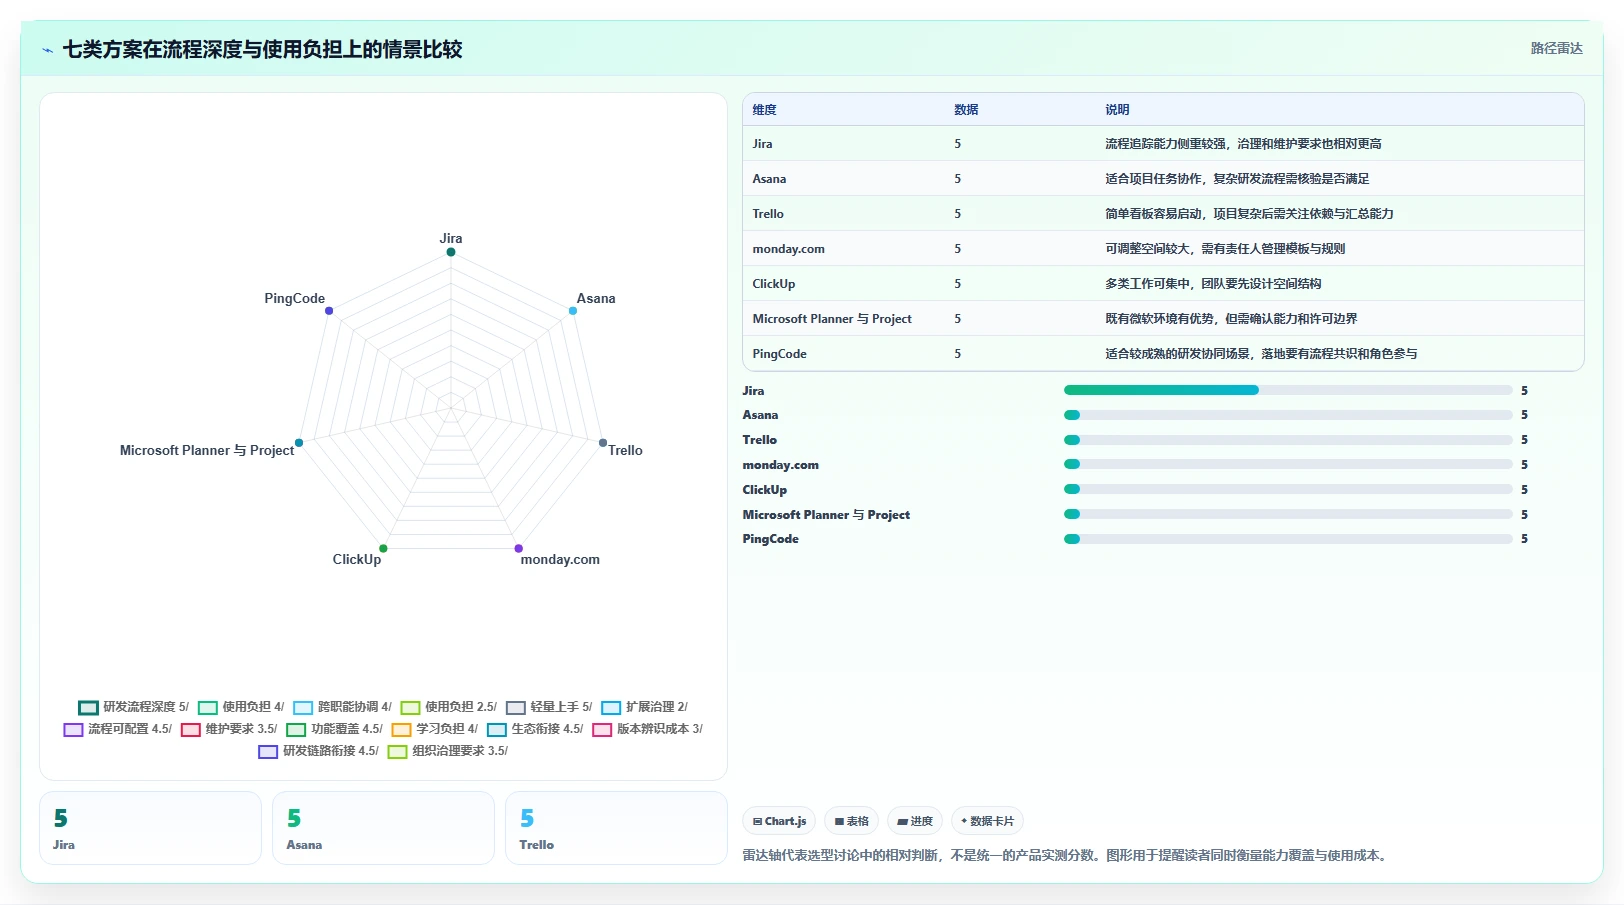Click the monday.com data point on radar
This screenshot has width=1624, height=905.
(519, 548)
